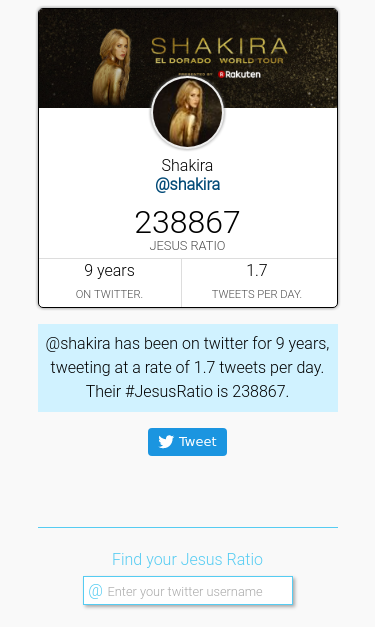Click the TWEETS PER DAY. label

257,294
